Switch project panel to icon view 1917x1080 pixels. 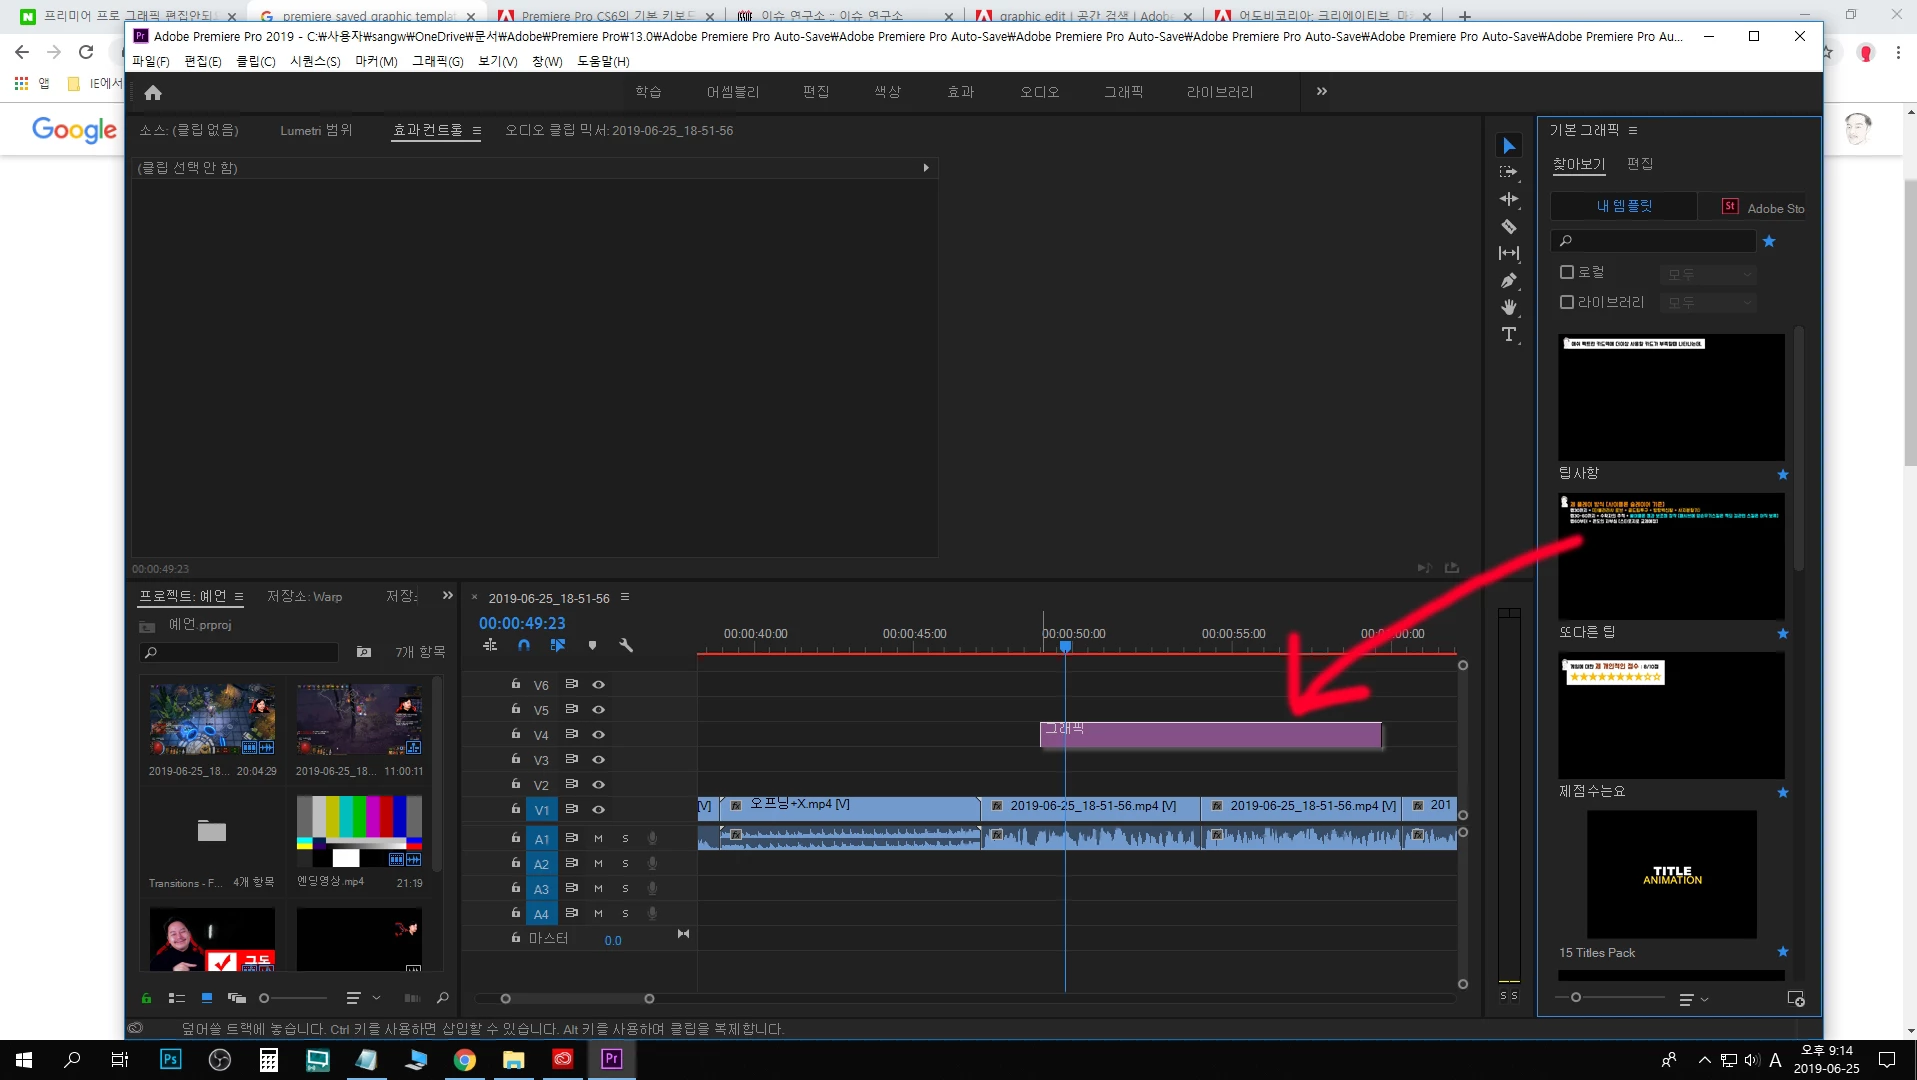[207, 998]
